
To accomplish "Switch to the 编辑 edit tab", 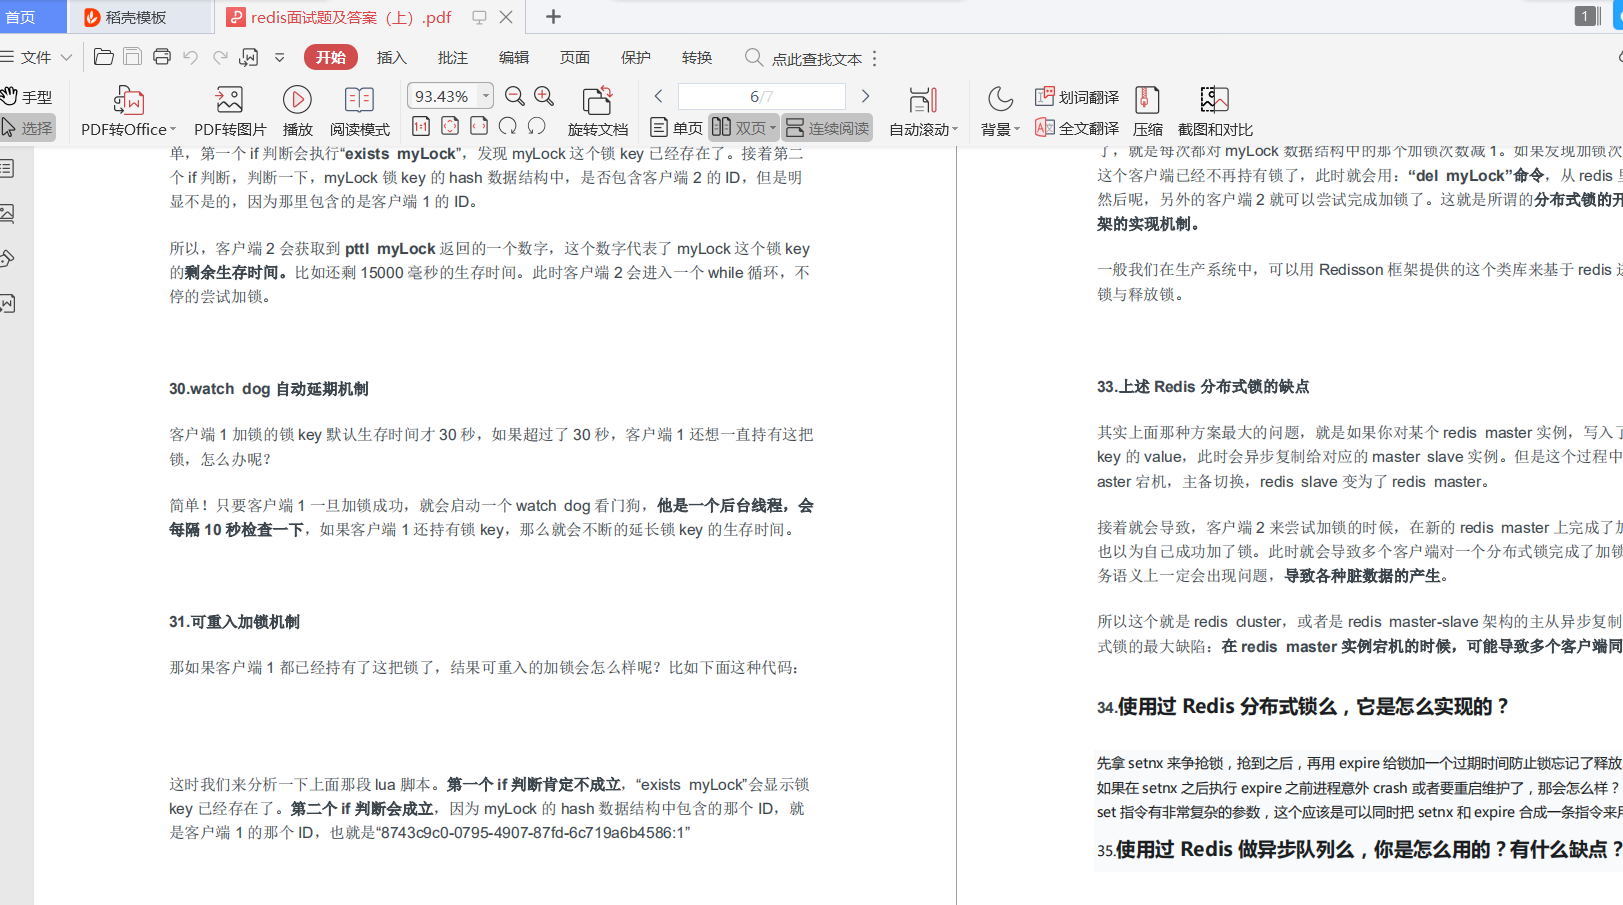I will pyautogui.click(x=514, y=58).
